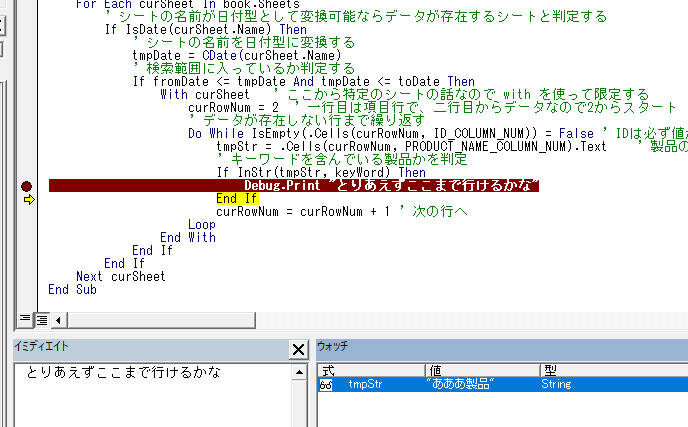Click the tmpStr = .Cells assignment line
This screenshot has height=427, width=688.
click(x=411, y=147)
